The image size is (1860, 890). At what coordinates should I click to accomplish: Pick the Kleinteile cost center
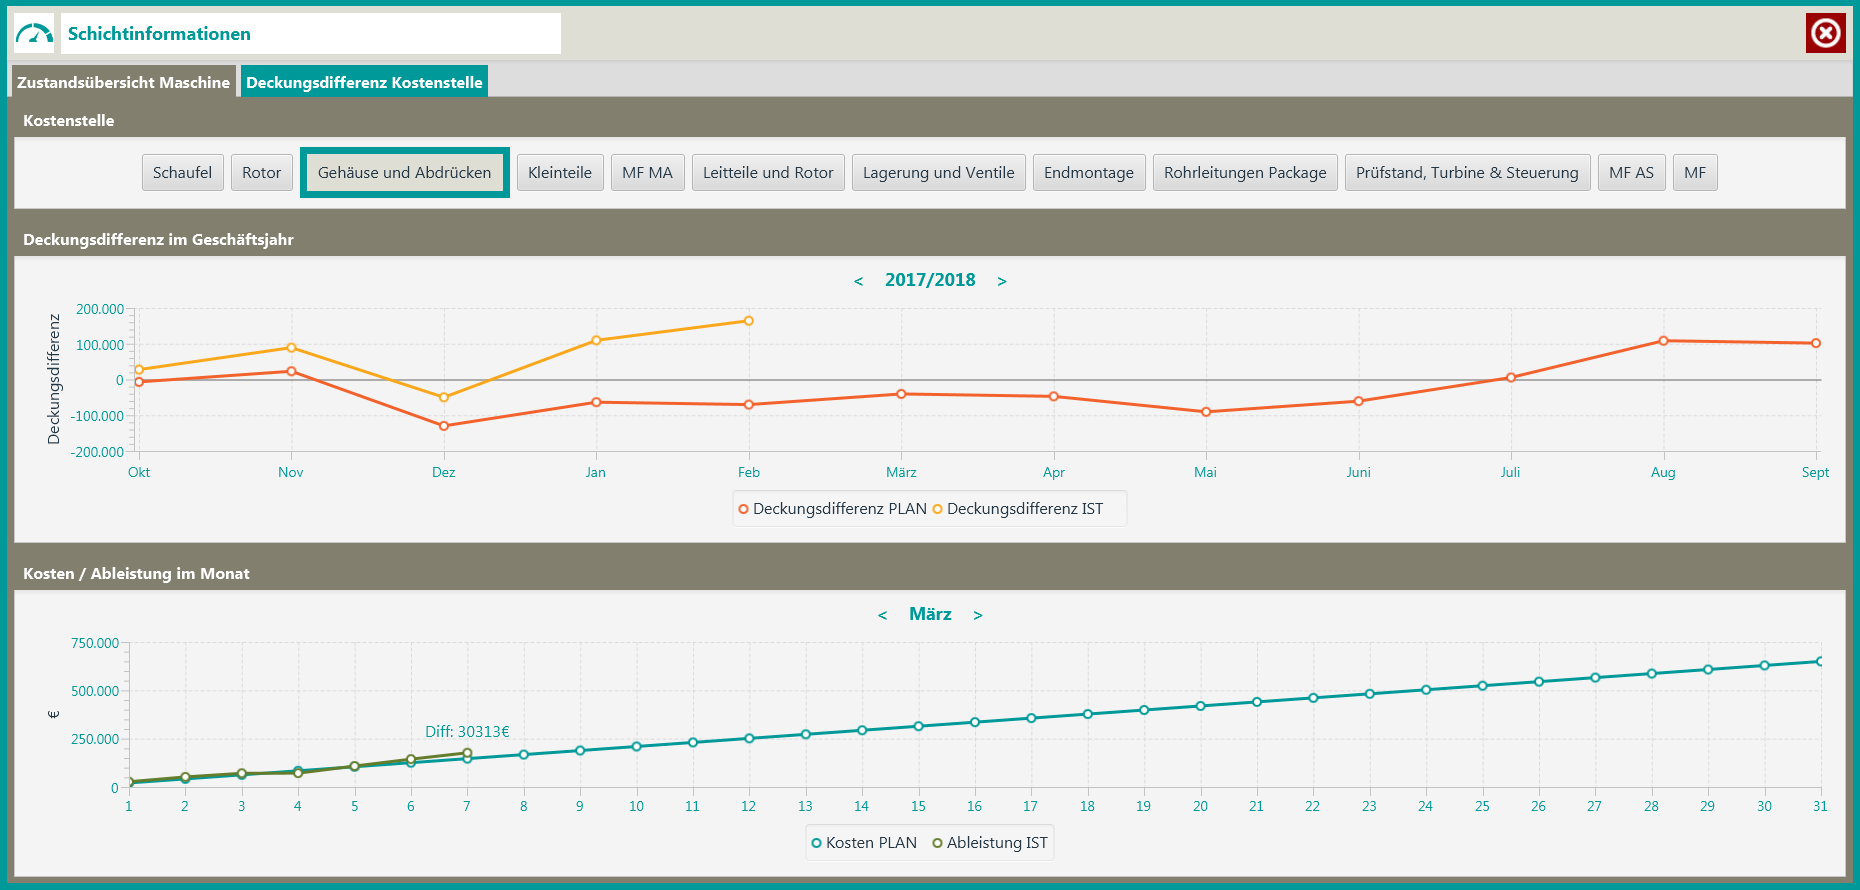pos(559,173)
